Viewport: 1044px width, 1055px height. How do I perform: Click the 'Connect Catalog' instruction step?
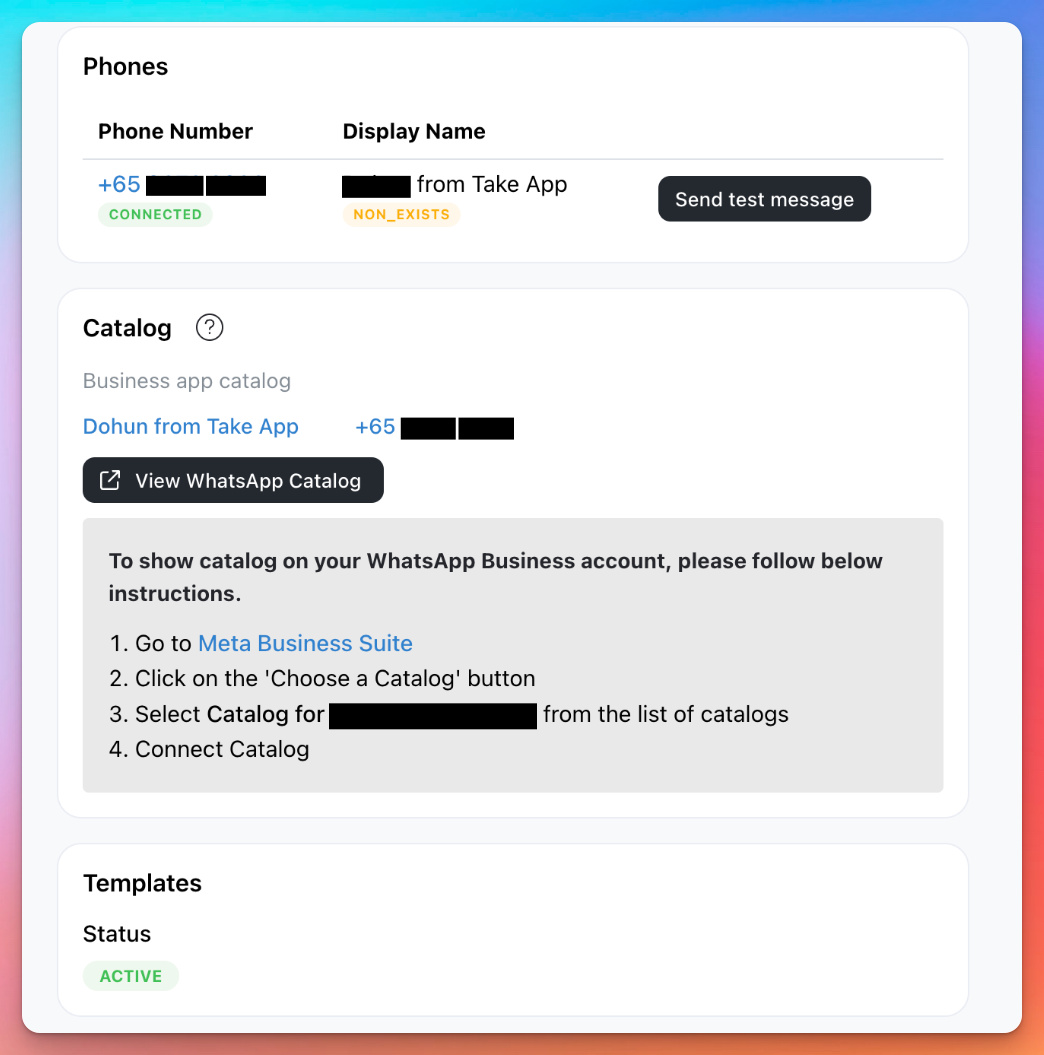tap(209, 750)
